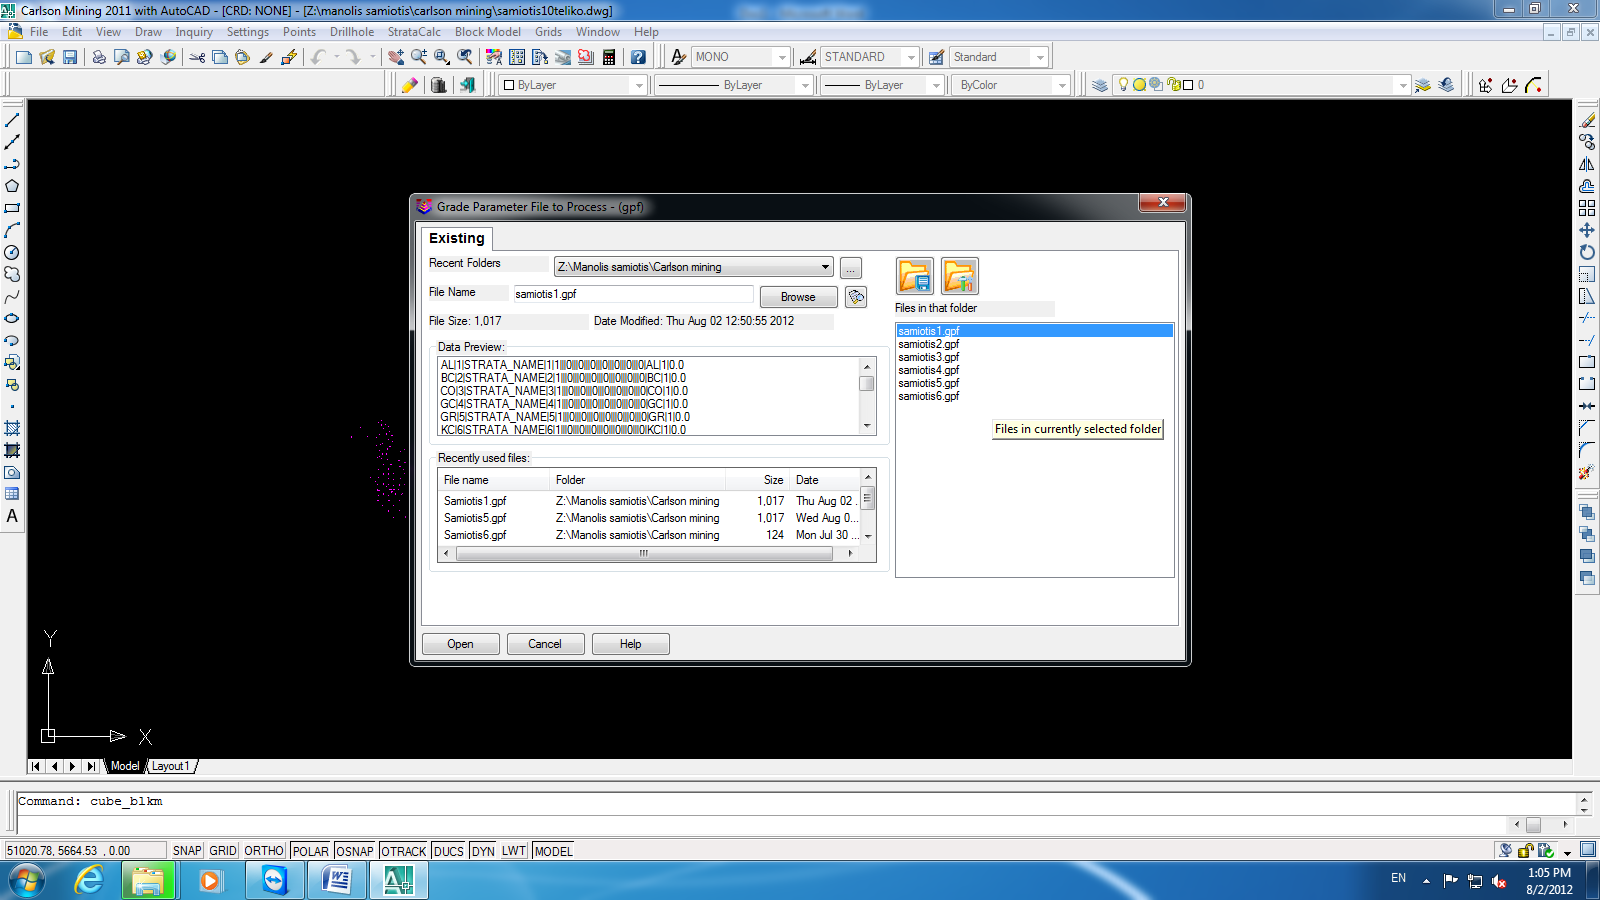This screenshot has width=1600, height=900.
Task: Click the Browse button
Action: click(798, 297)
